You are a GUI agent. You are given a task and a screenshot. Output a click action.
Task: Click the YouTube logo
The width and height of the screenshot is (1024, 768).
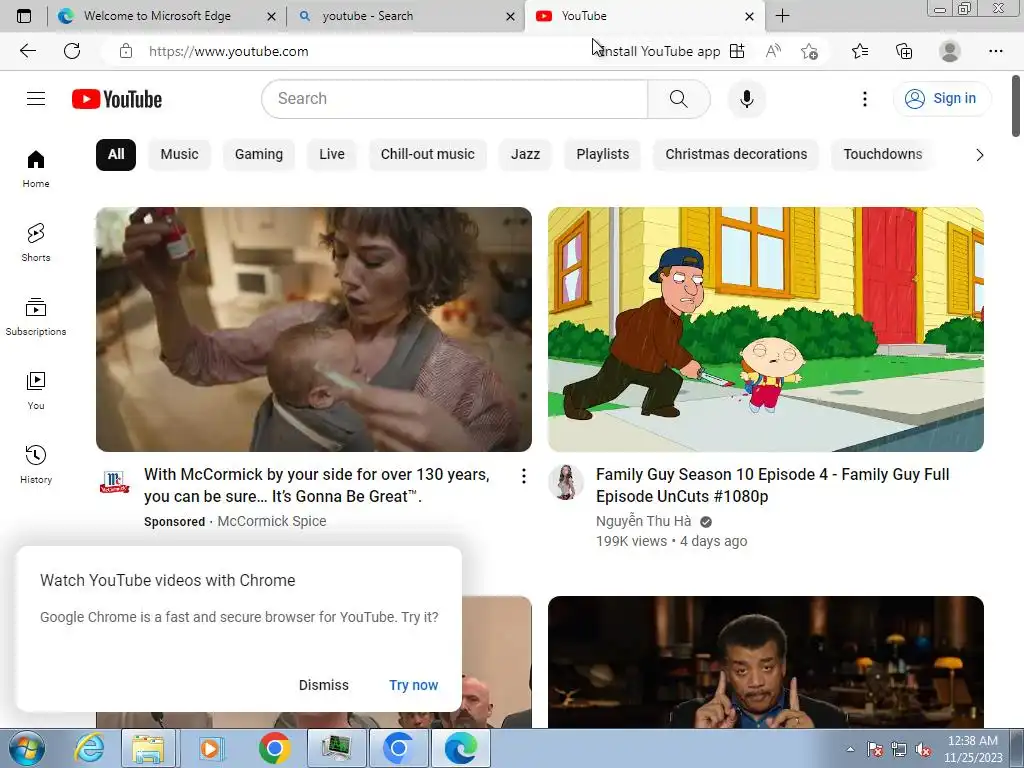pyautogui.click(x=117, y=99)
